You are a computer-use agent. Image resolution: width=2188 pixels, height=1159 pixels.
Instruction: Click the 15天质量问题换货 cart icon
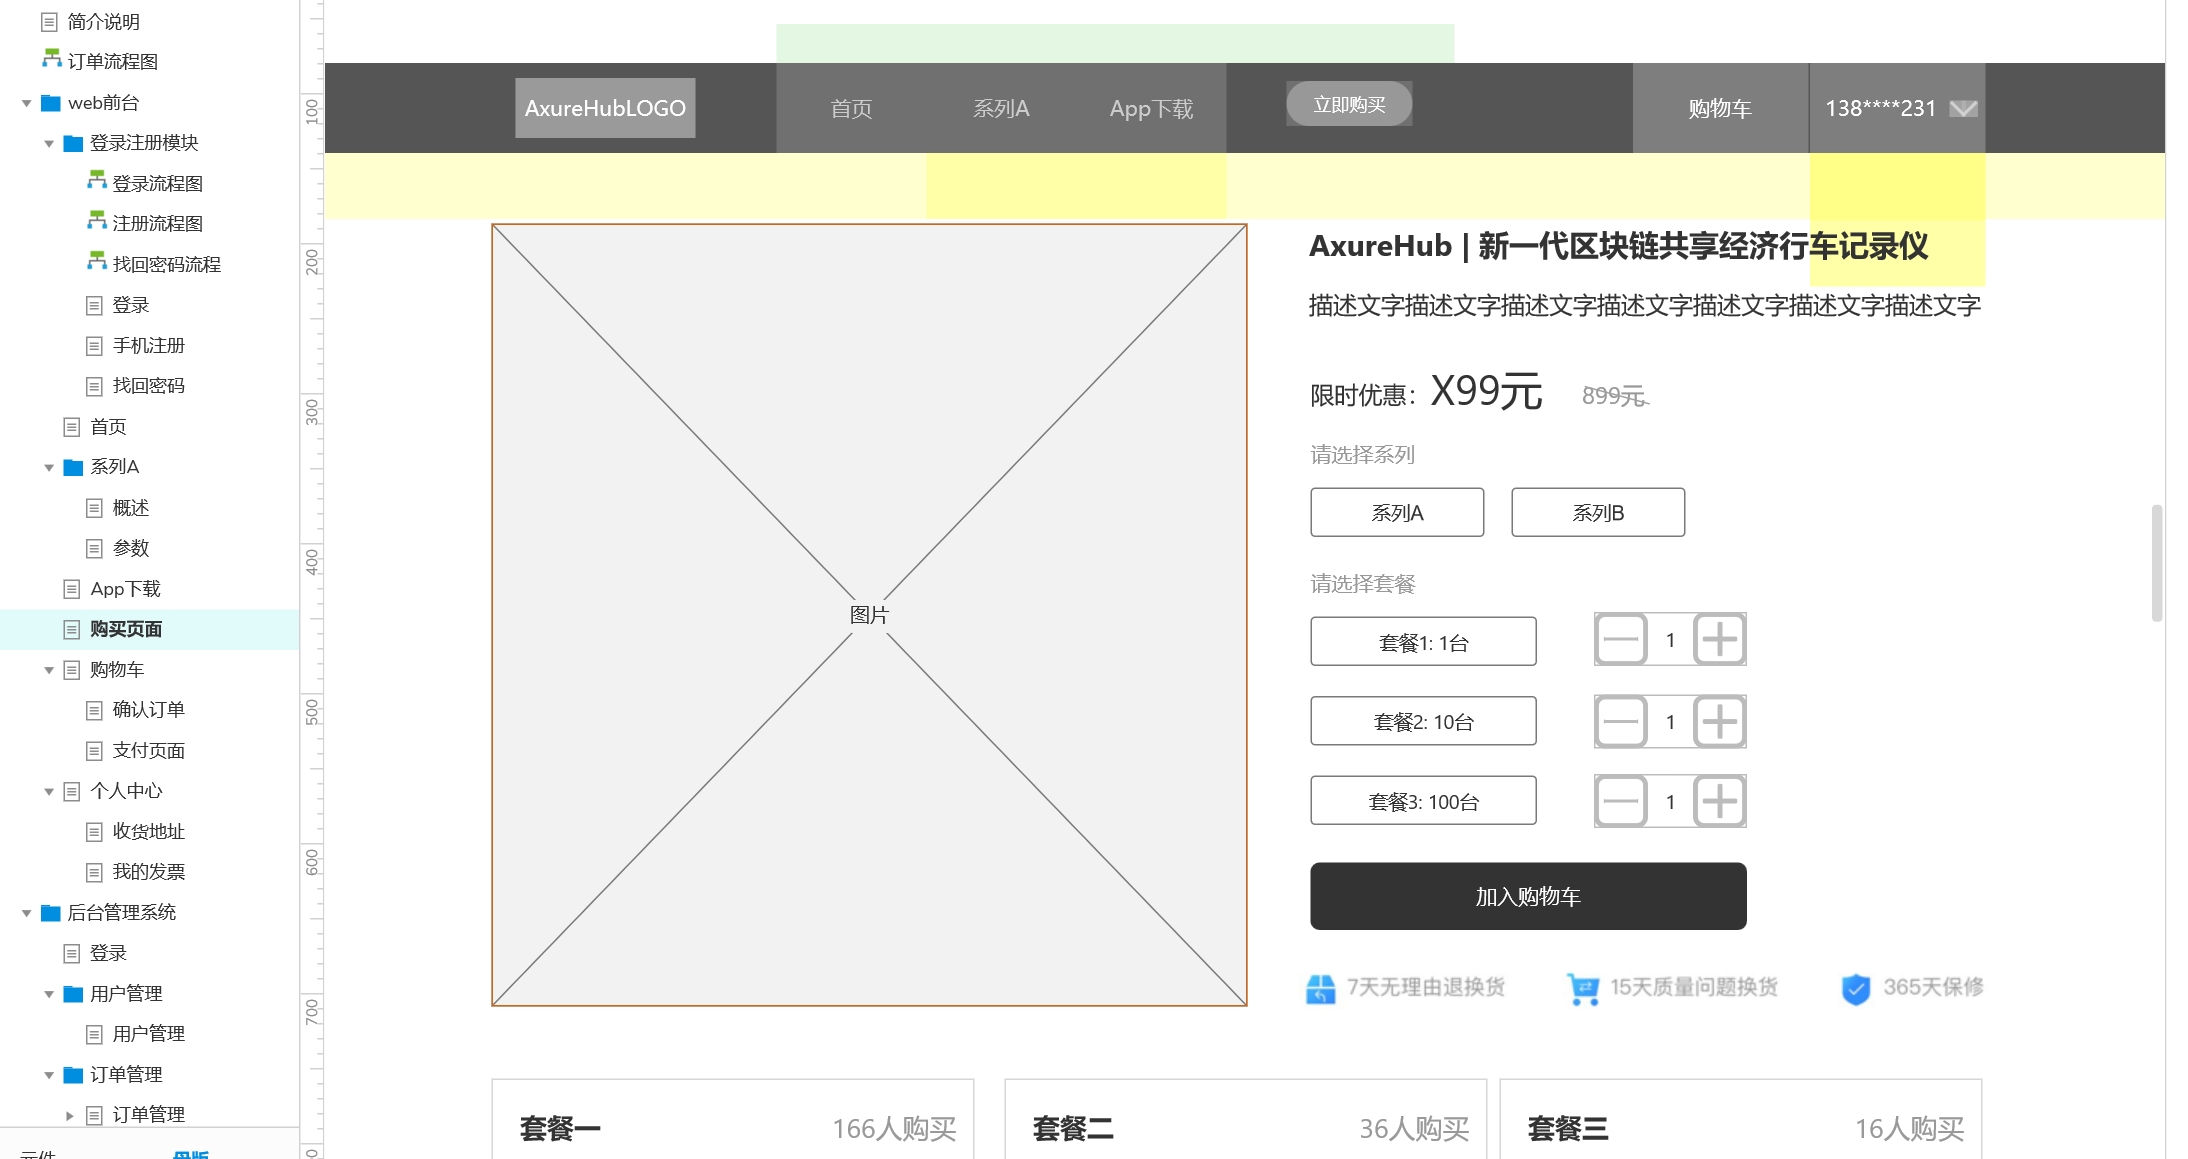[1583, 989]
